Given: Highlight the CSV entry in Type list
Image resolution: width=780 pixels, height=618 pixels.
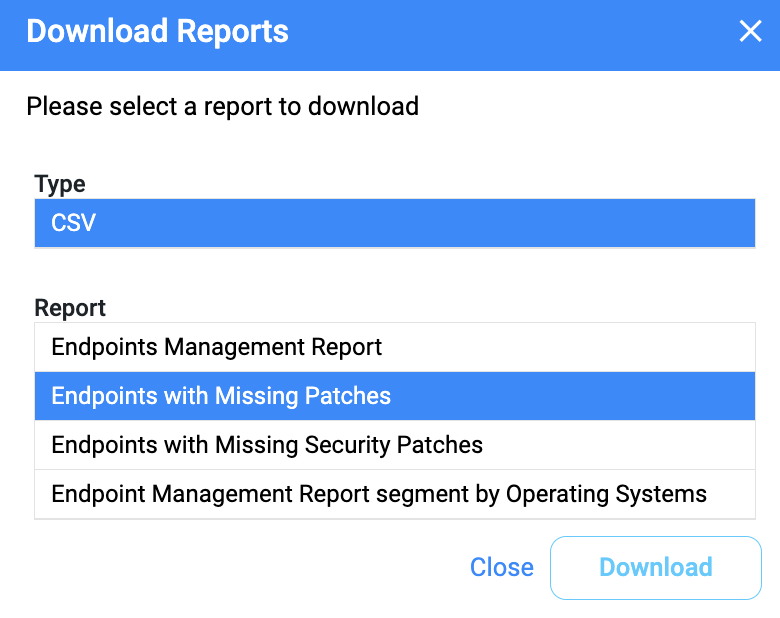Looking at the screenshot, I should pyautogui.click(x=395, y=223).
